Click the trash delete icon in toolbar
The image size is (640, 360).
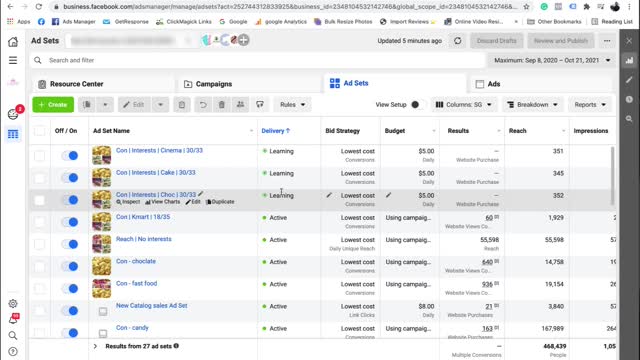point(222,104)
